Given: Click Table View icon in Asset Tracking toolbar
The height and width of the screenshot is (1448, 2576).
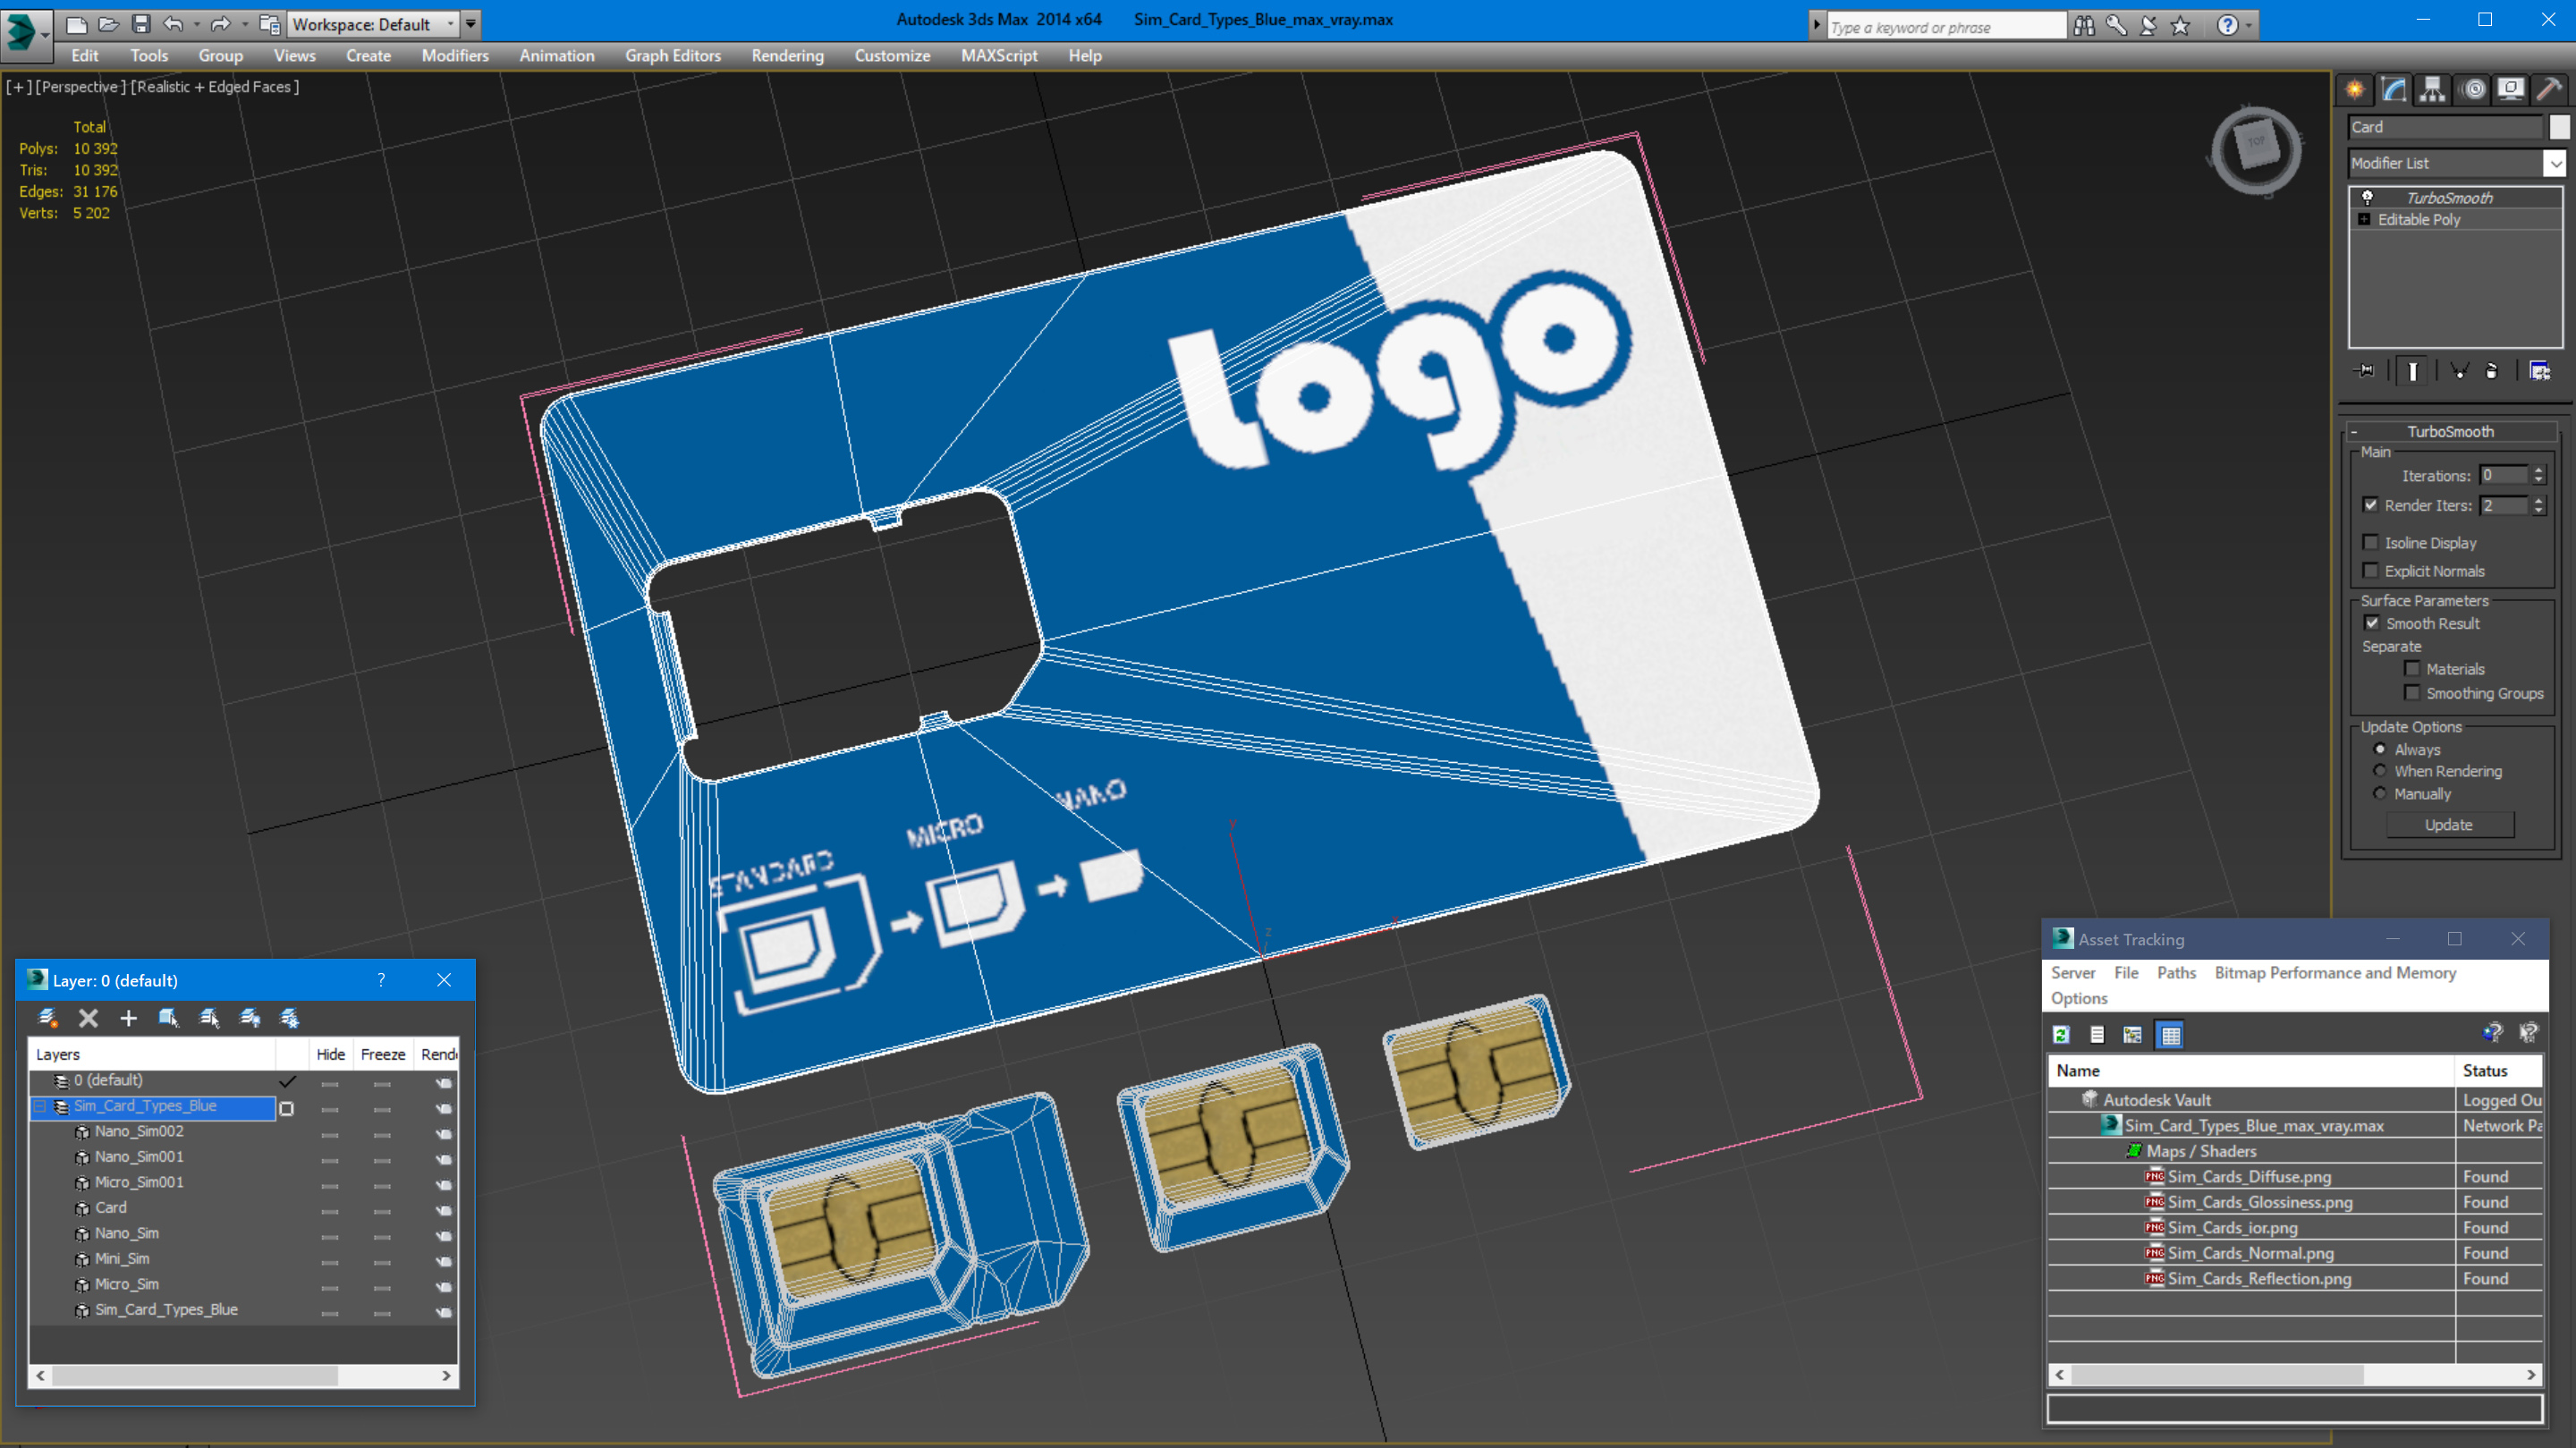Looking at the screenshot, I should (2170, 1035).
